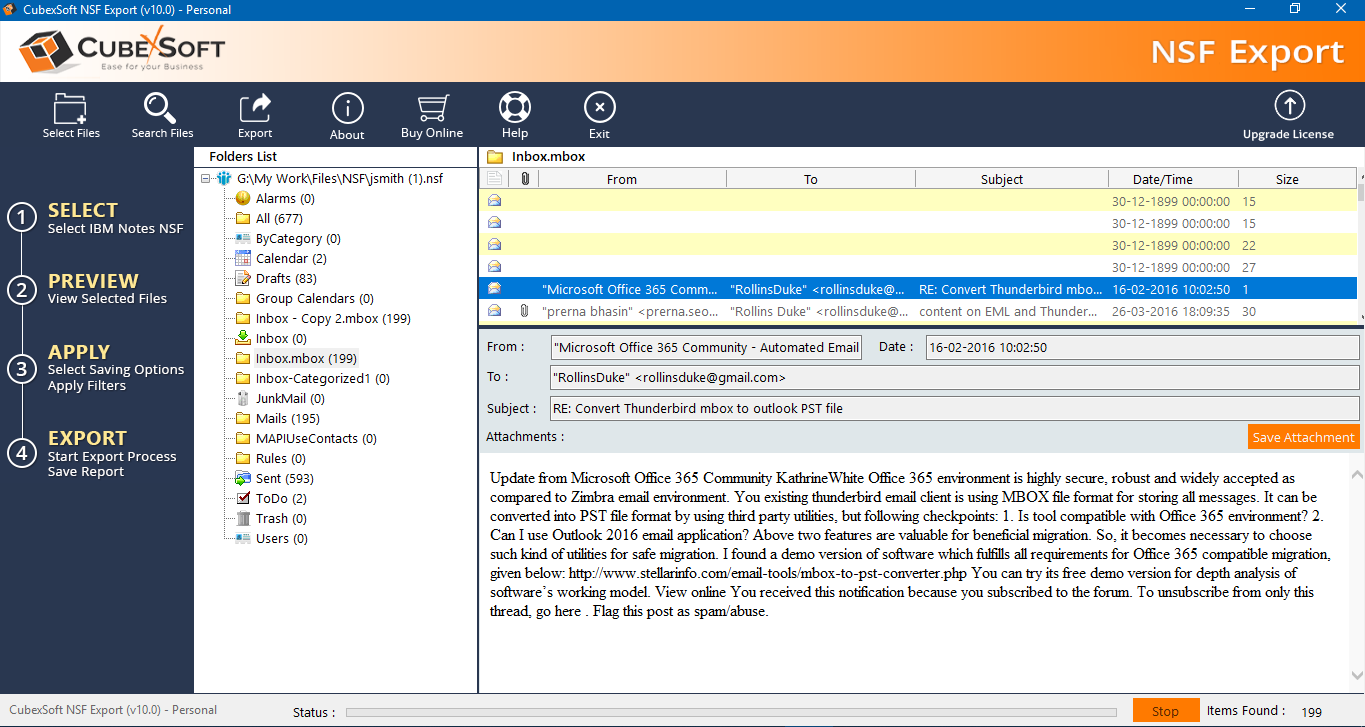
Task: Click the Select Files toolbar icon
Action: click(x=71, y=108)
